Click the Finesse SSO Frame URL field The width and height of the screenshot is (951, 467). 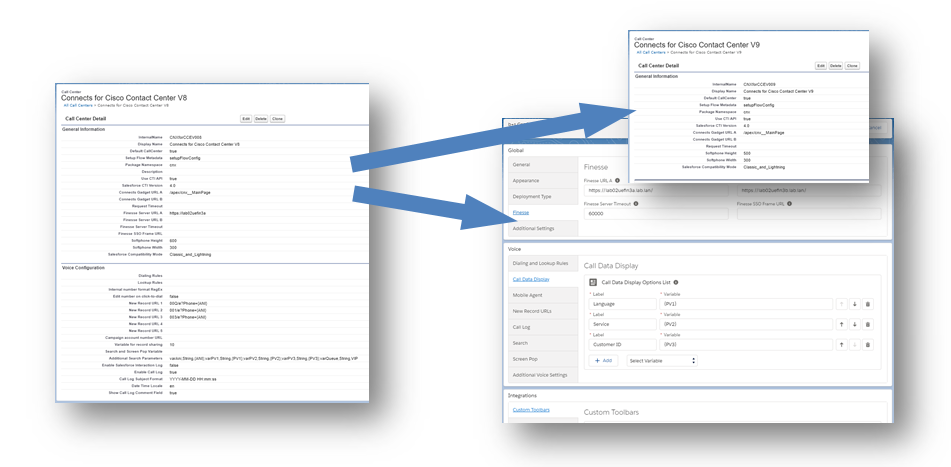click(x=809, y=214)
